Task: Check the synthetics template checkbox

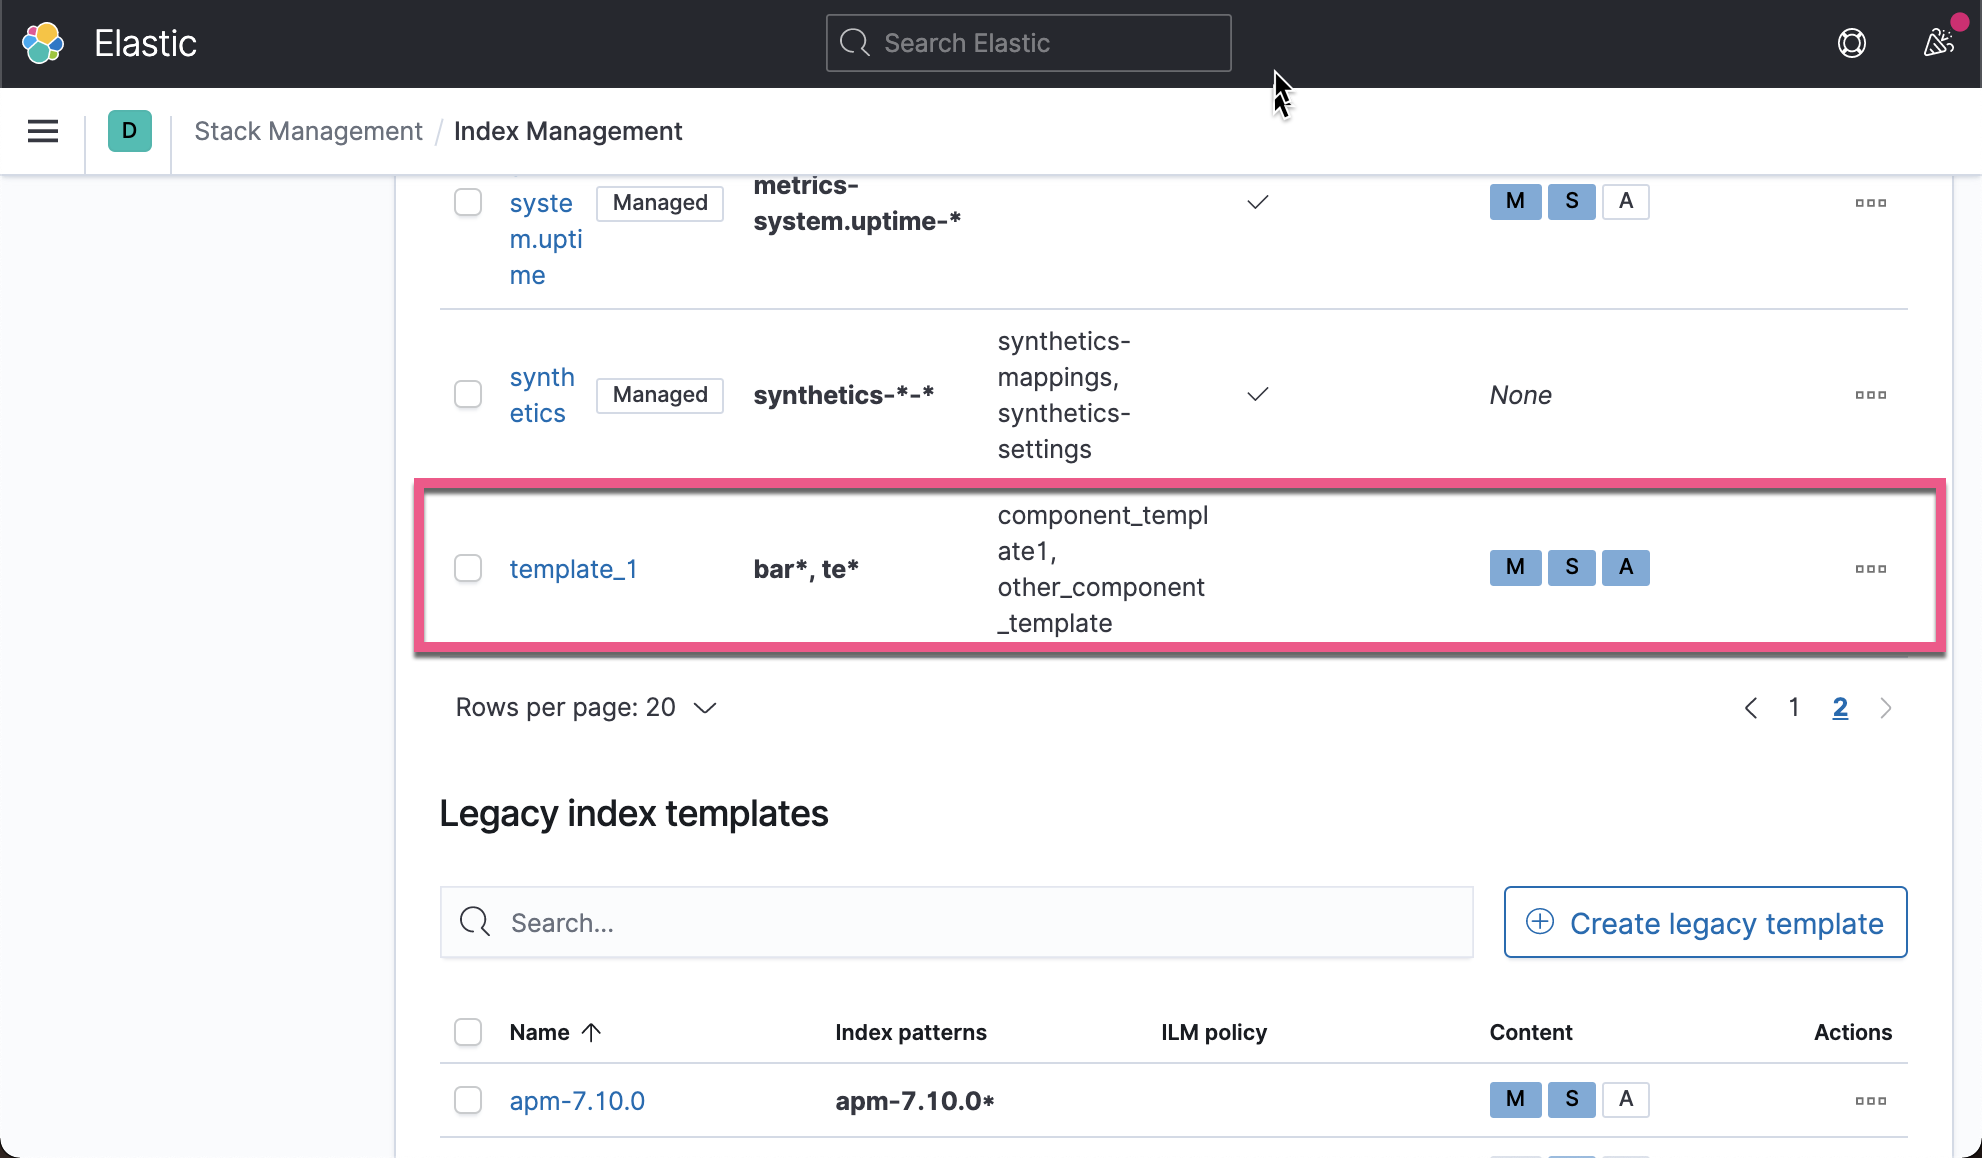Action: (x=467, y=394)
